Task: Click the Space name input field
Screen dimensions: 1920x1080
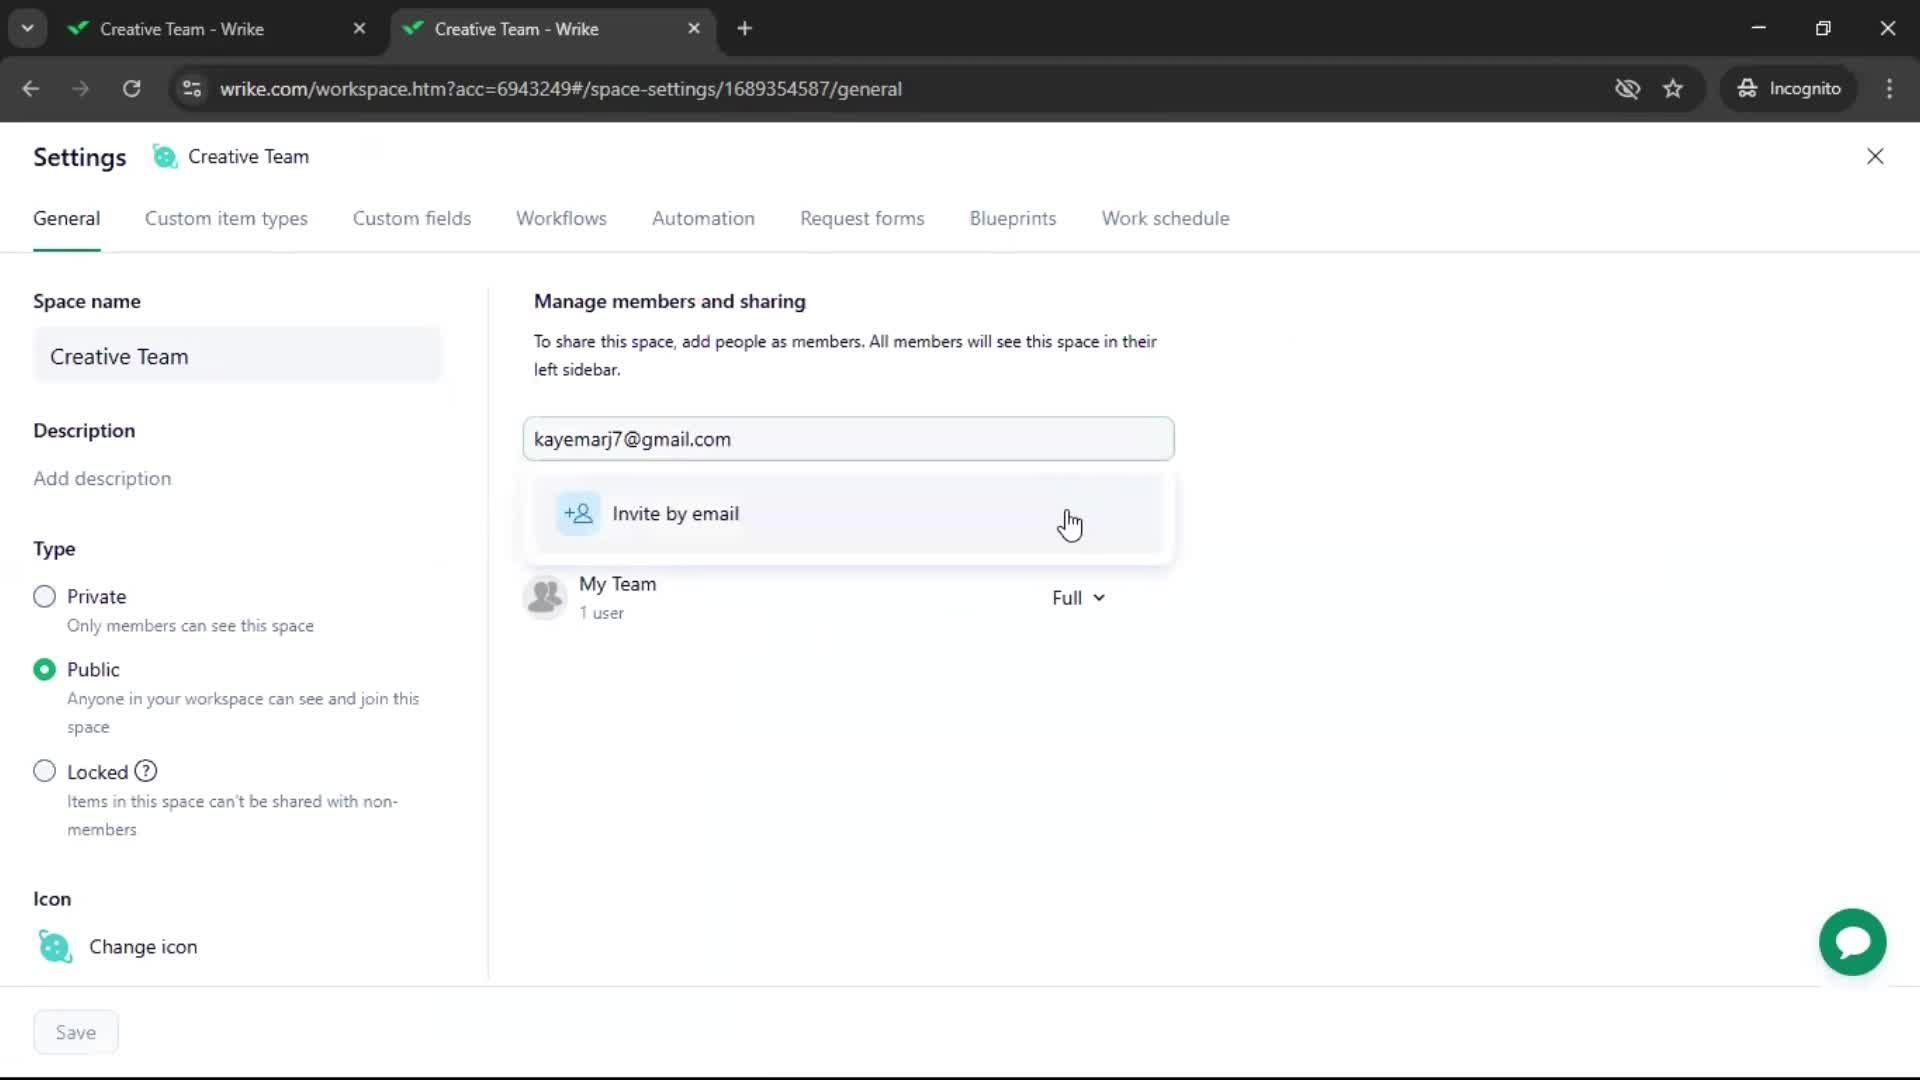Action: point(237,357)
